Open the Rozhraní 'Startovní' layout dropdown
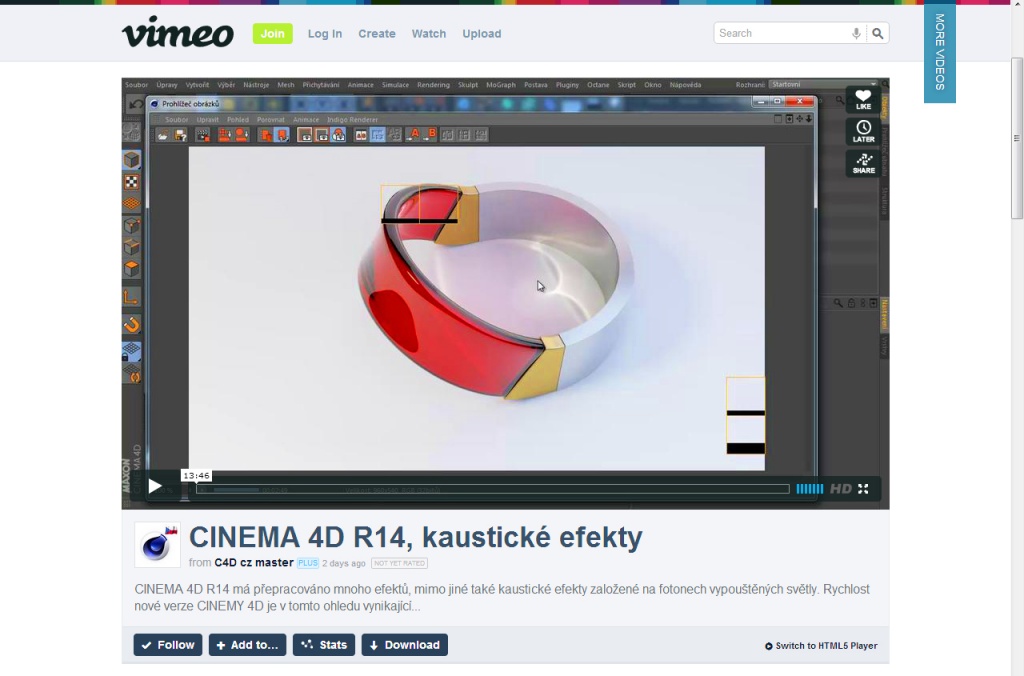 point(824,84)
